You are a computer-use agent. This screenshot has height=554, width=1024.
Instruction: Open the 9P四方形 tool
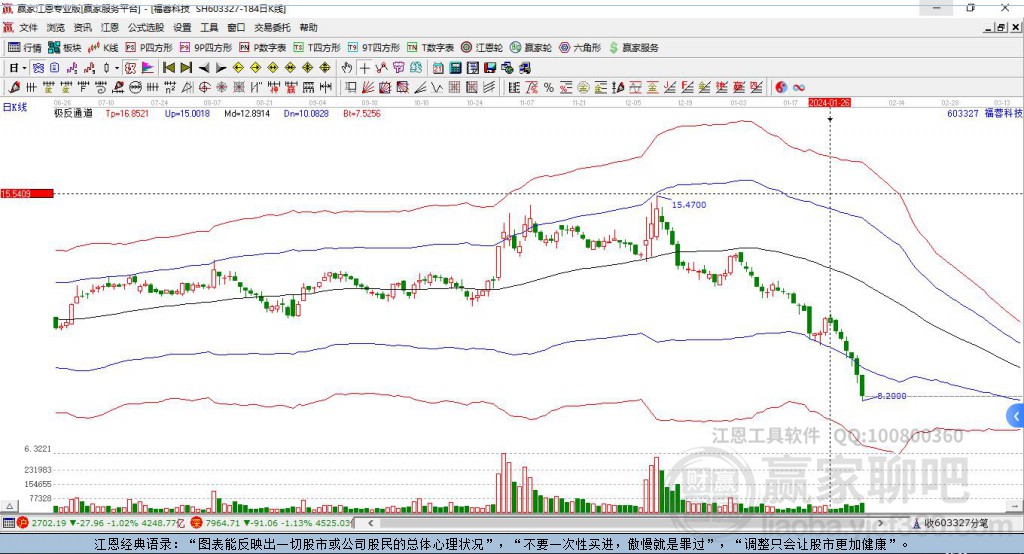[206, 48]
